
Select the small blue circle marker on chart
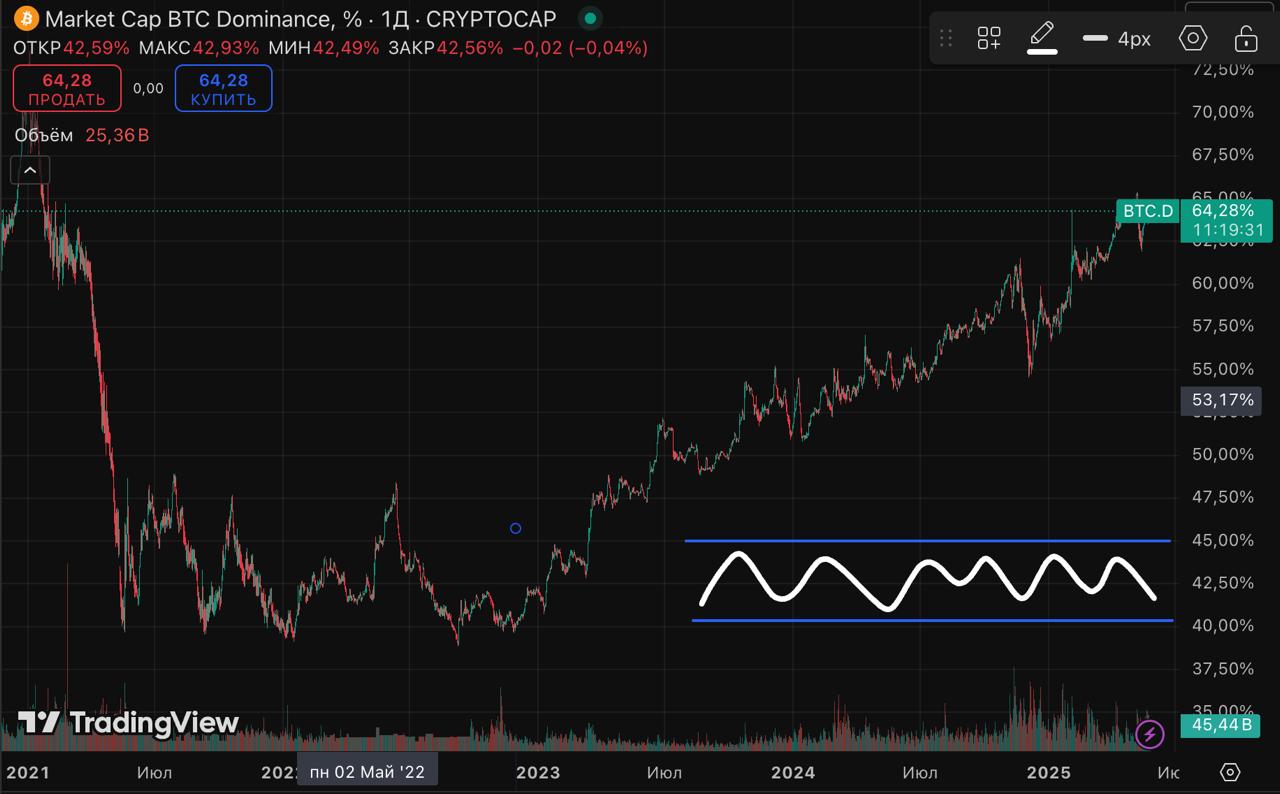(515, 528)
